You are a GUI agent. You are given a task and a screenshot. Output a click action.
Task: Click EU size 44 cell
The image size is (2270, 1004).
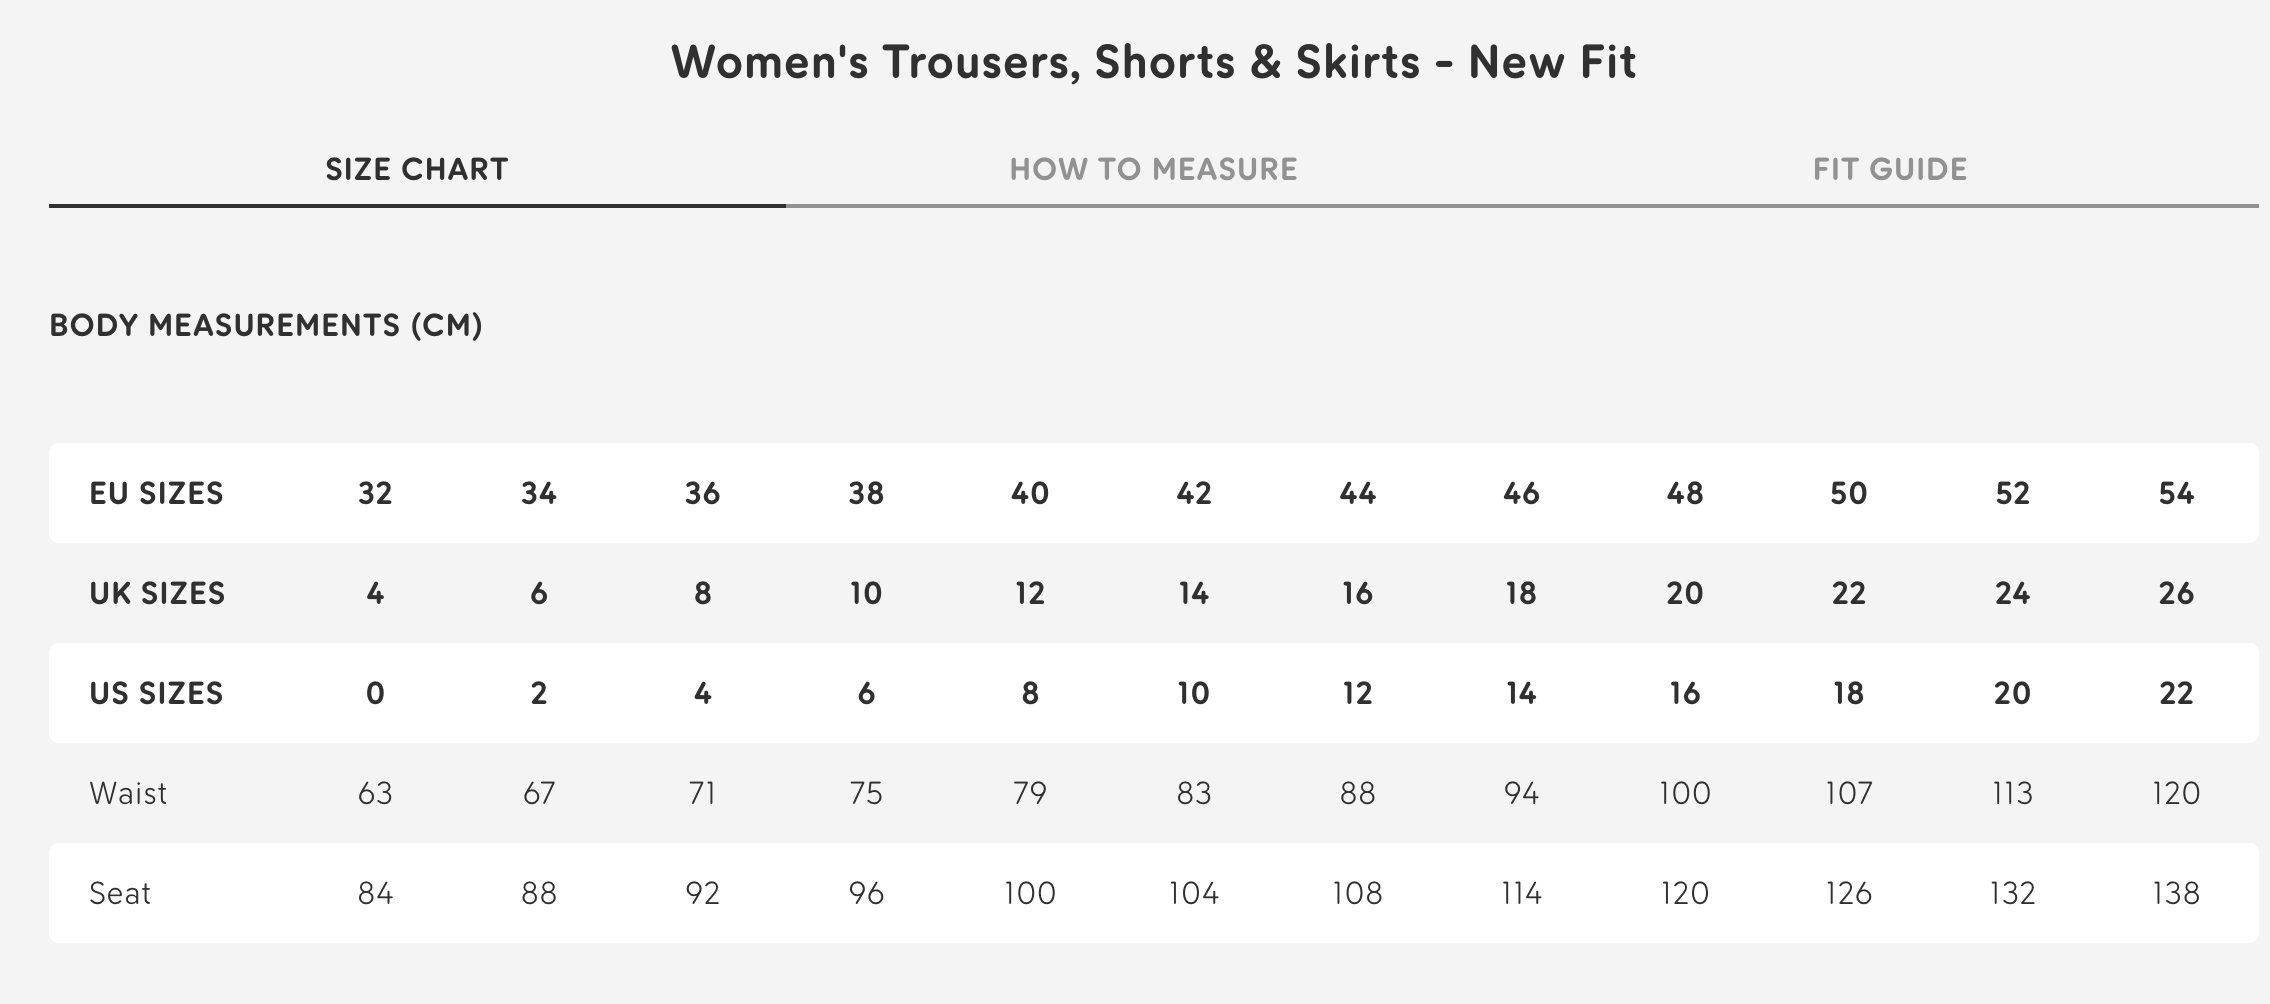point(1357,493)
